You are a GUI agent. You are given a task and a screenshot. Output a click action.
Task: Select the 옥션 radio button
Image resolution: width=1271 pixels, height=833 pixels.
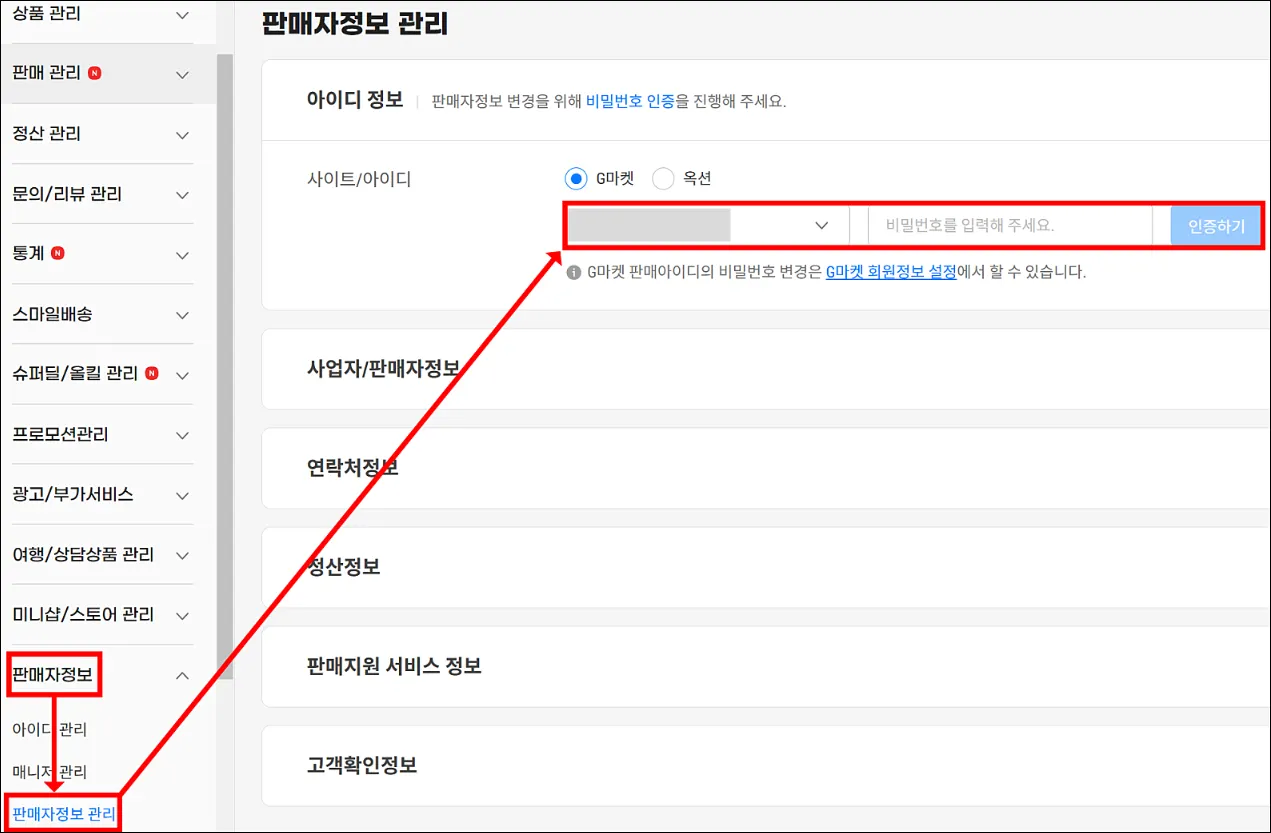663,179
